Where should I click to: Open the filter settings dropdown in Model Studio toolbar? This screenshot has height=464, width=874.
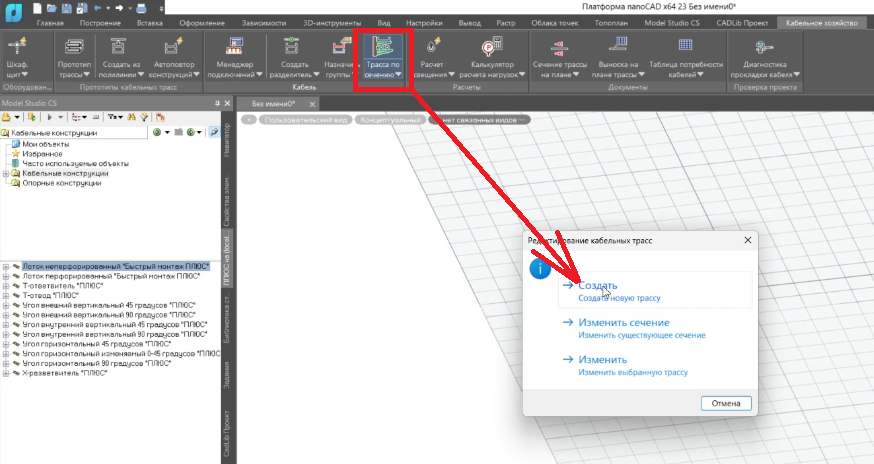(x=120, y=117)
